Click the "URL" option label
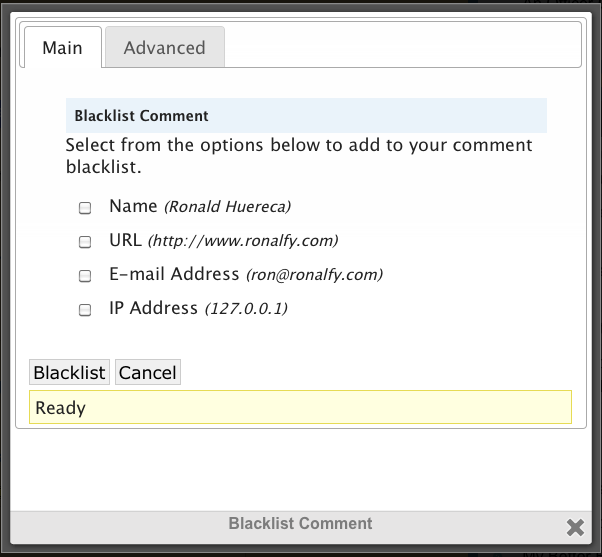 tap(126, 240)
